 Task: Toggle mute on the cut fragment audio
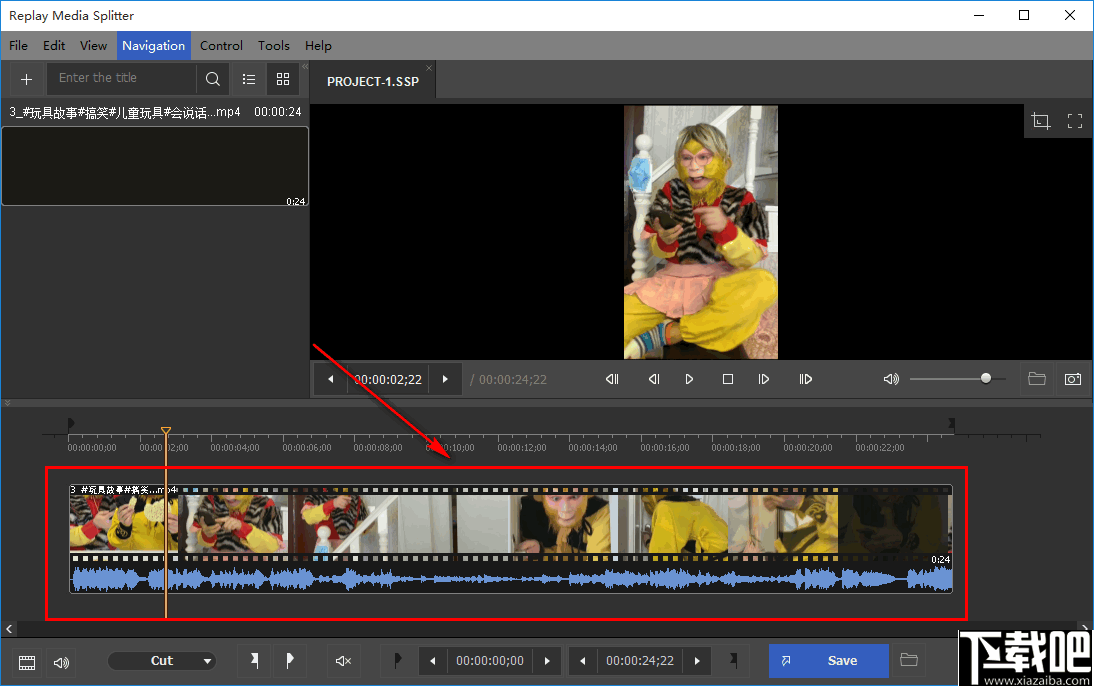(343, 661)
